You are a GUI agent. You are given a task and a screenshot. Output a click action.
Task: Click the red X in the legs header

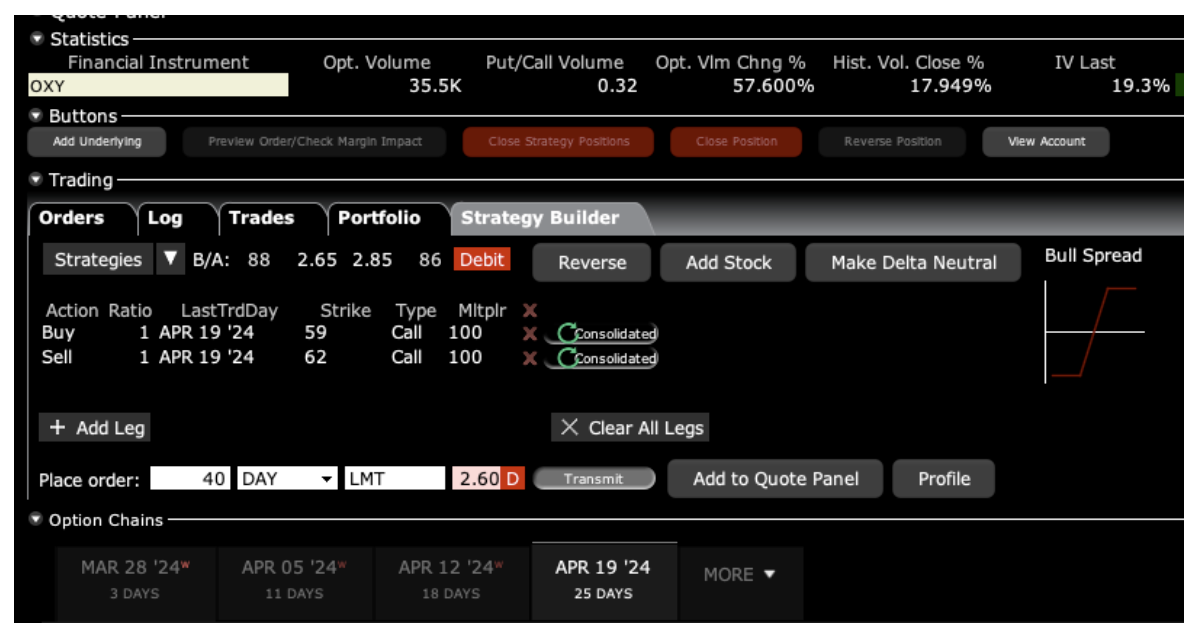point(530,310)
